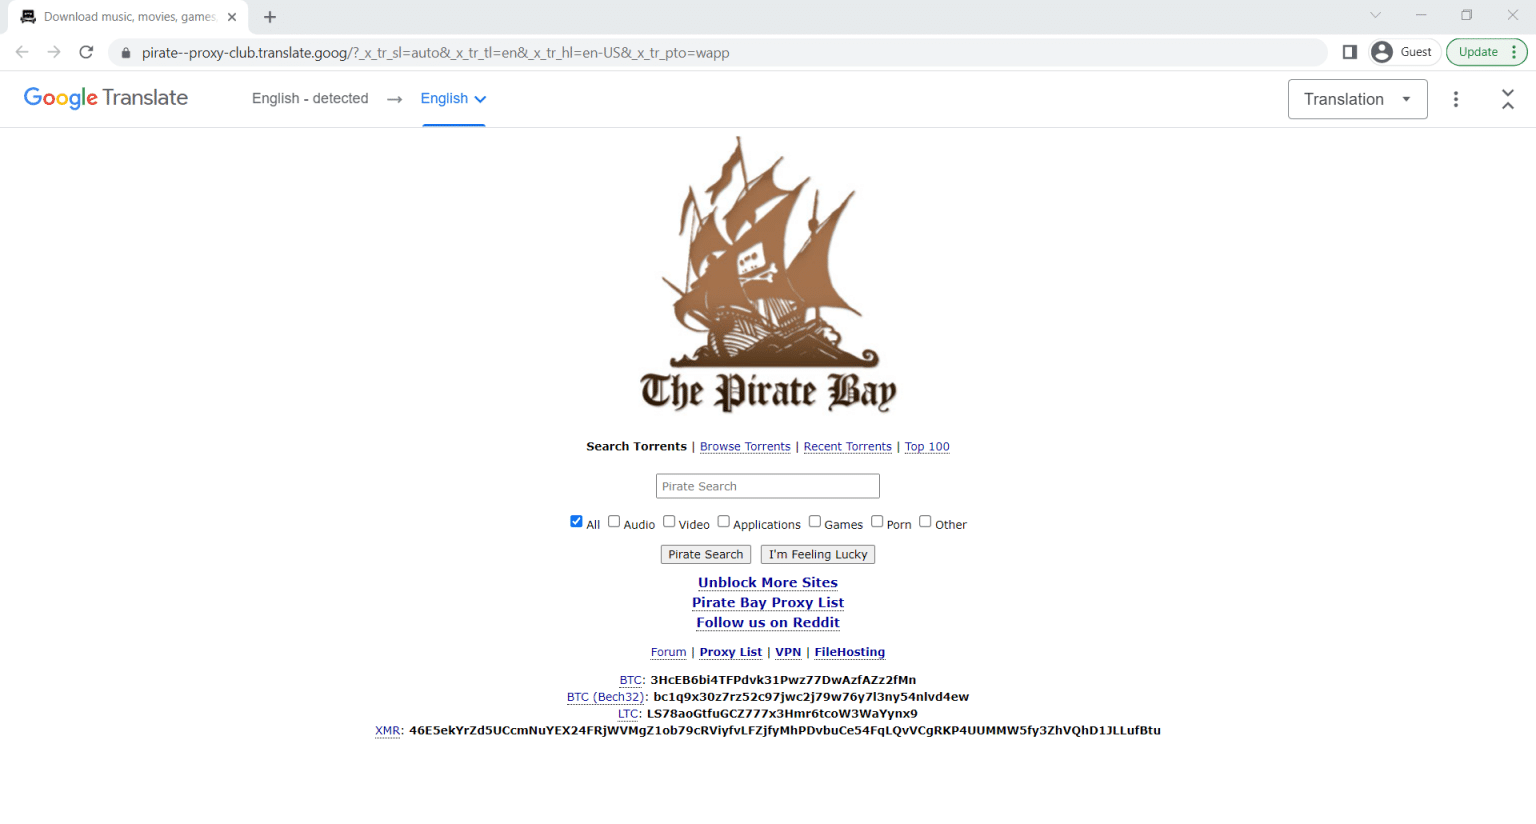Open the Chrome tab search chevron

pyautogui.click(x=1375, y=15)
